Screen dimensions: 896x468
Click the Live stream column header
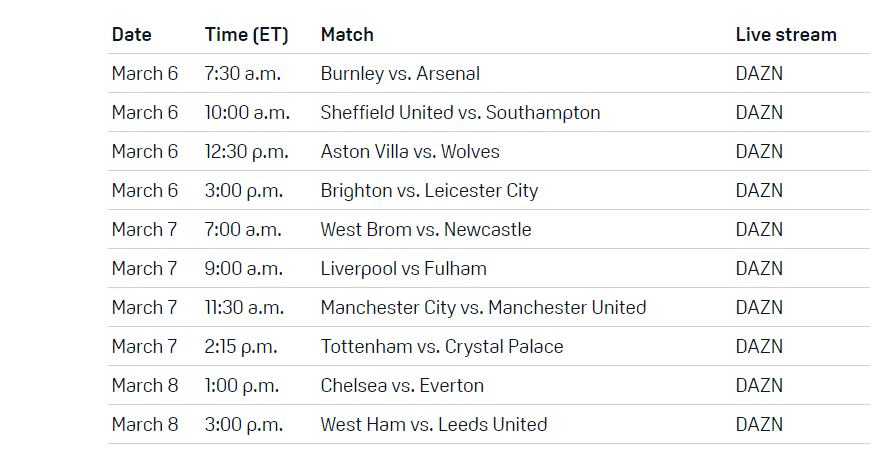click(x=786, y=34)
